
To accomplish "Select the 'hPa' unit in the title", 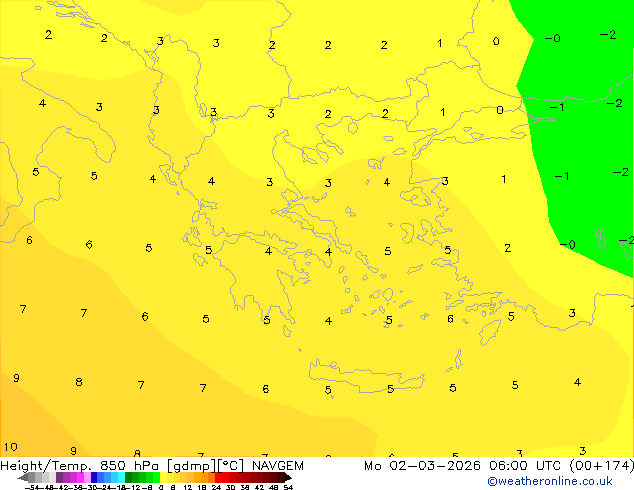I will tap(146, 466).
